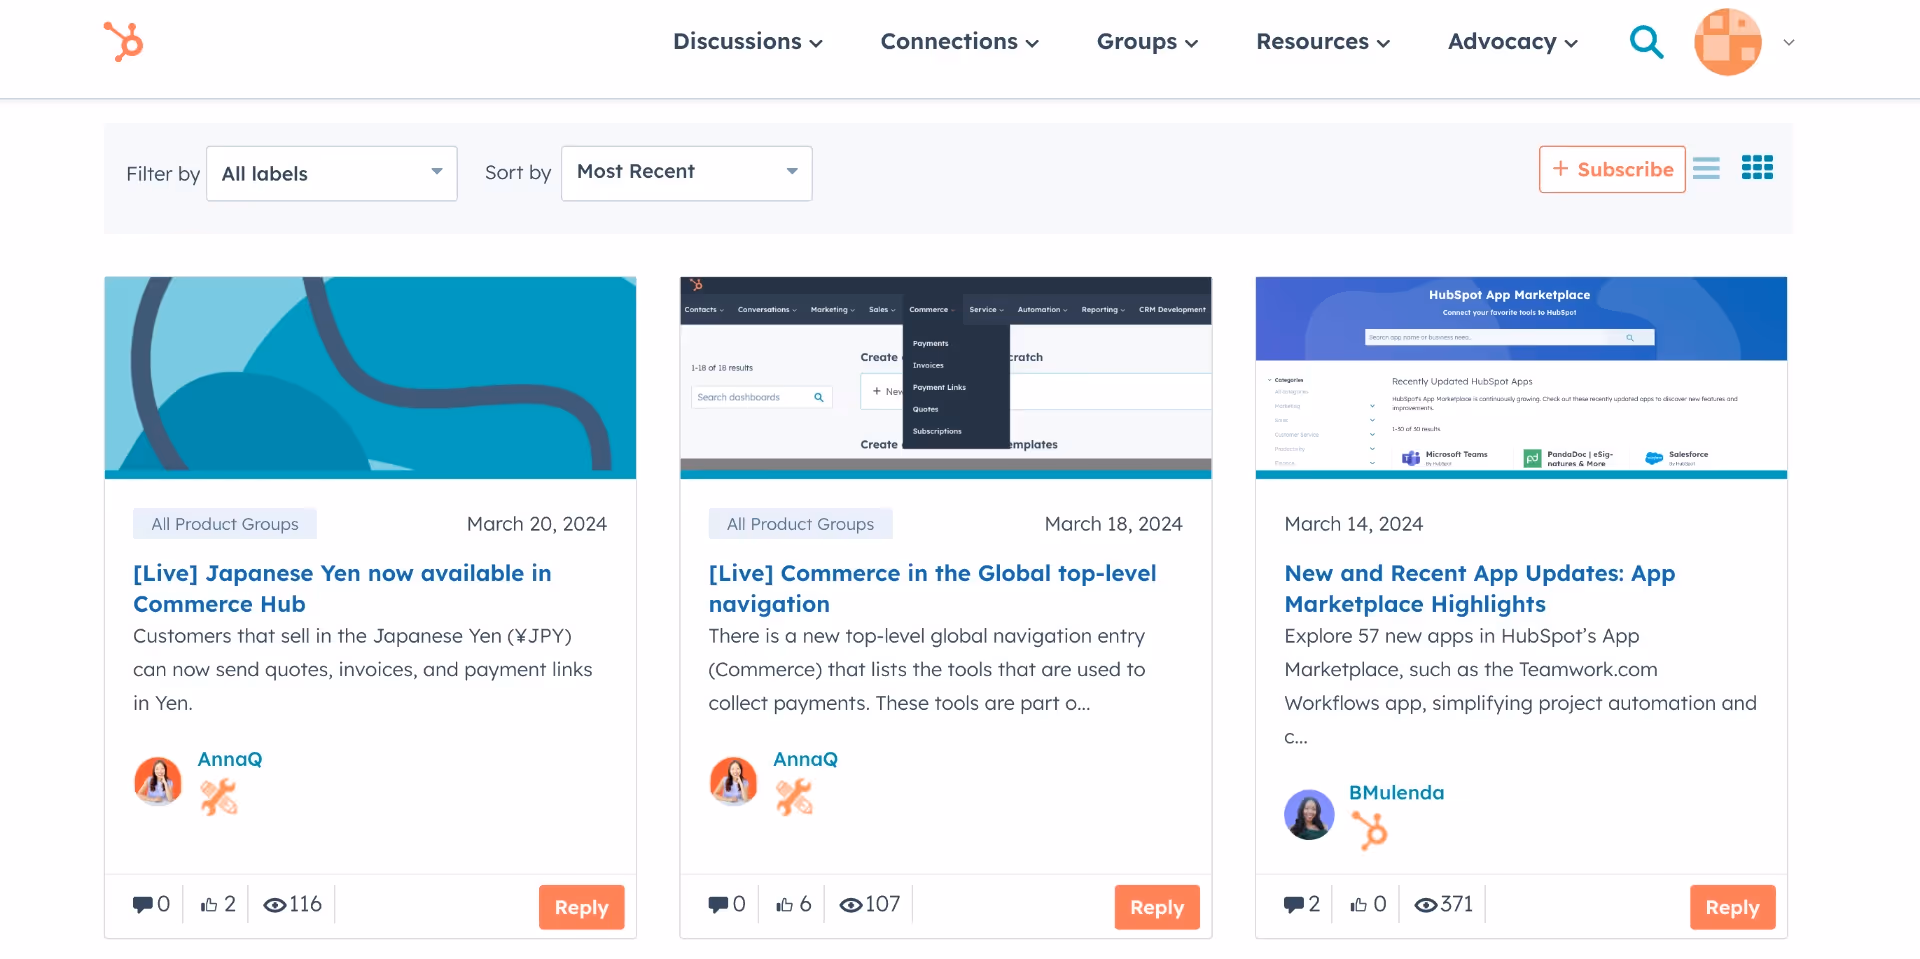Image resolution: width=1920 pixels, height=959 pixels.
Task: Open 'New and Recent App Updates' post title
Action: [x=1480, y=588]
